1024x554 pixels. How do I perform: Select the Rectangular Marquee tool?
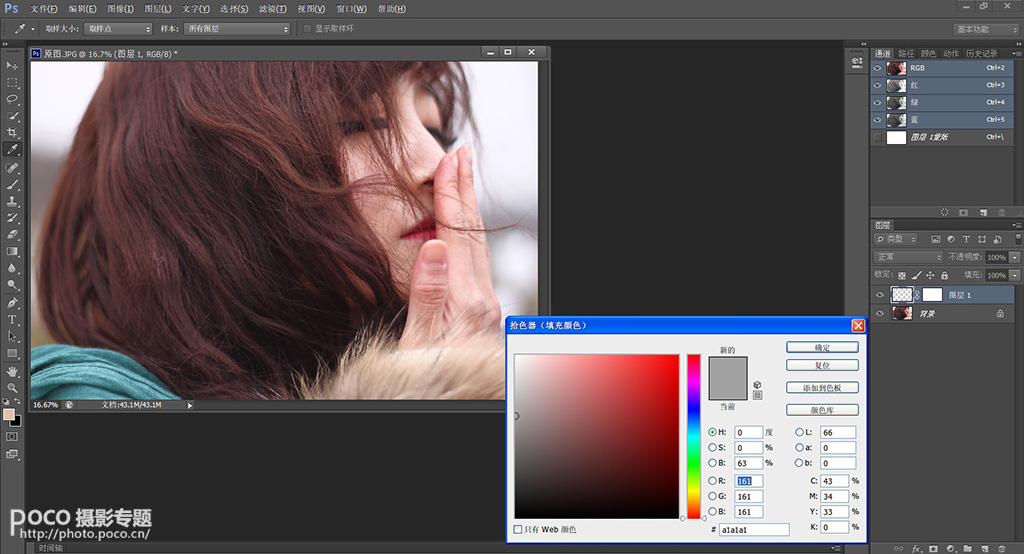pyautogui.click(x=12, y=82)
